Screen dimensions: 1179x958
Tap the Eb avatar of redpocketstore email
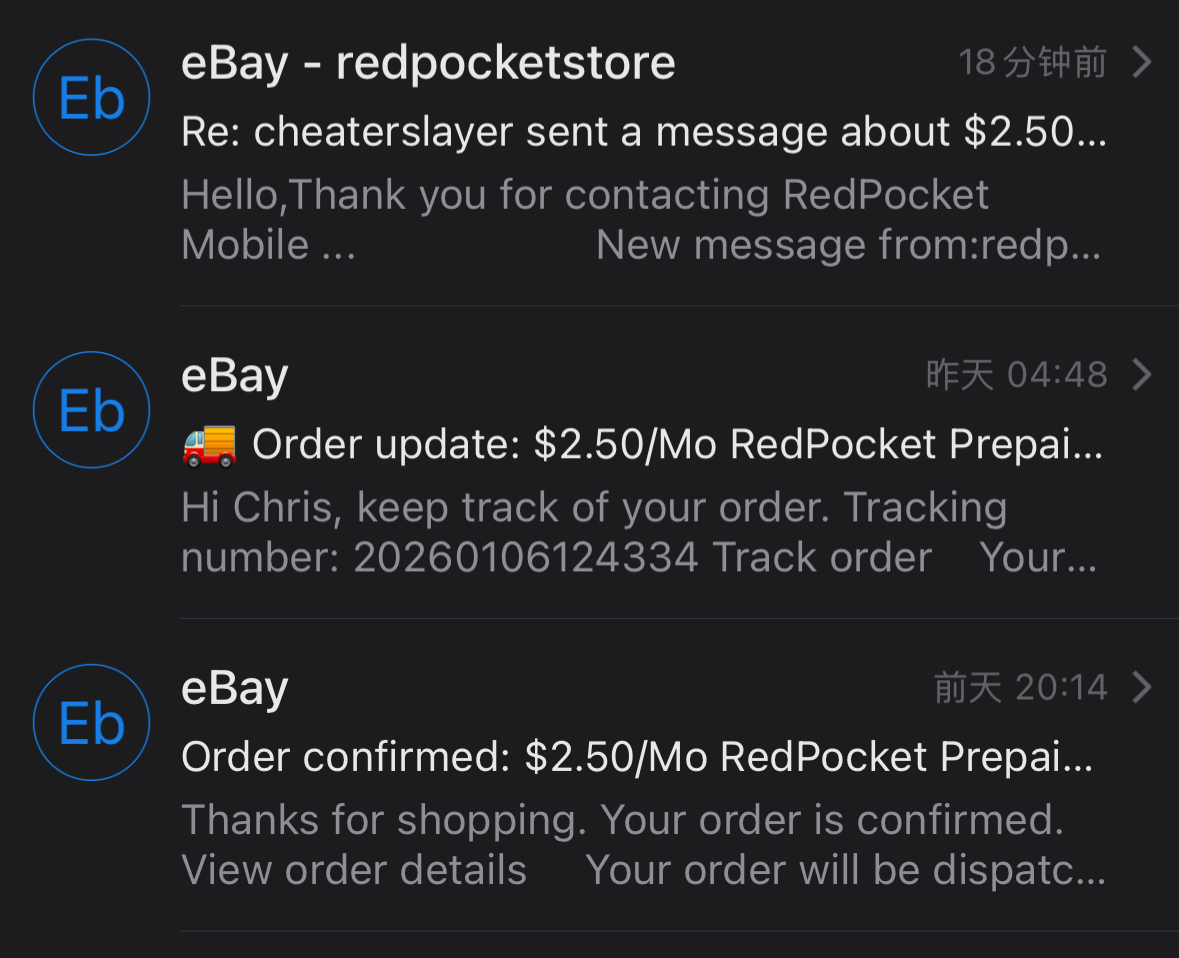[x=91, y=97]
